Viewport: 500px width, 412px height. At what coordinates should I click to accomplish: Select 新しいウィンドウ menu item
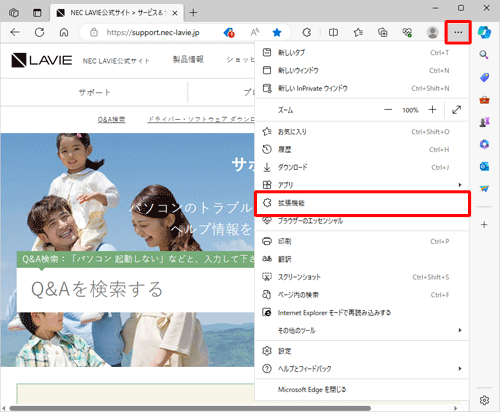point(362,70)
